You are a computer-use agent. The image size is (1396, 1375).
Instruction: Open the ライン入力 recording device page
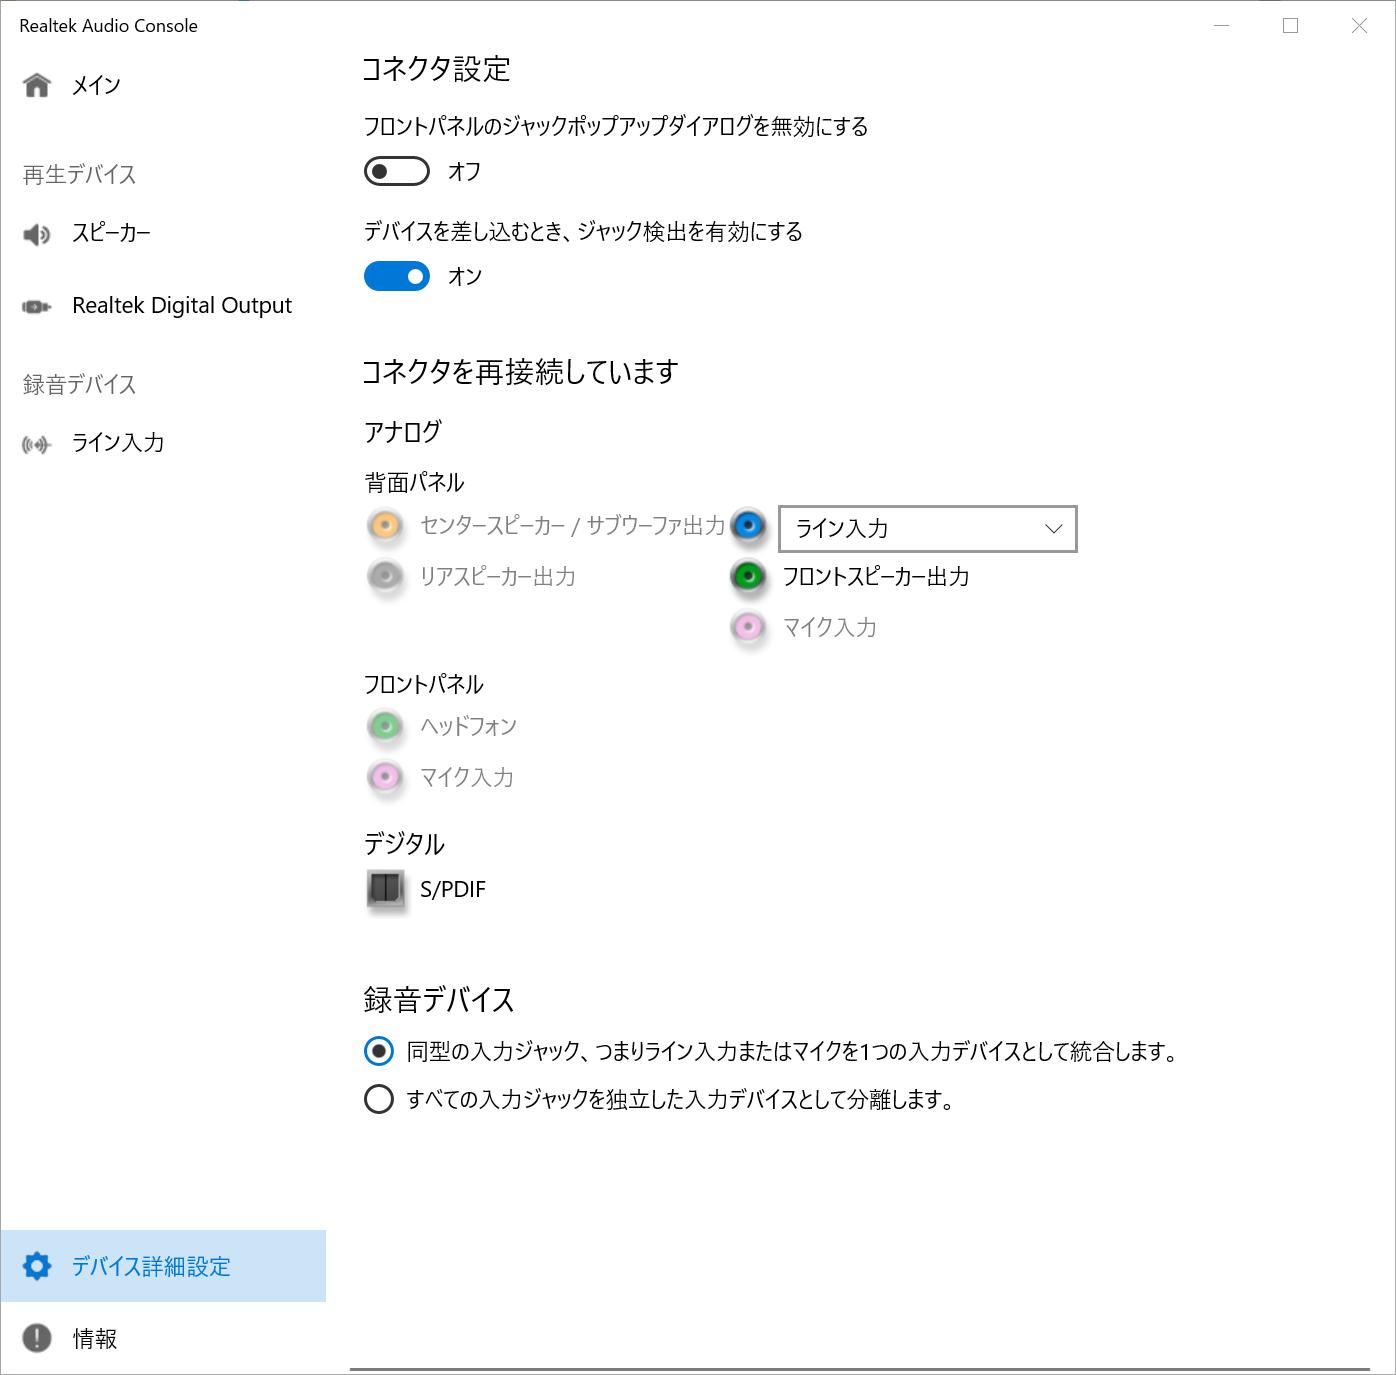(x=163, y=443)
